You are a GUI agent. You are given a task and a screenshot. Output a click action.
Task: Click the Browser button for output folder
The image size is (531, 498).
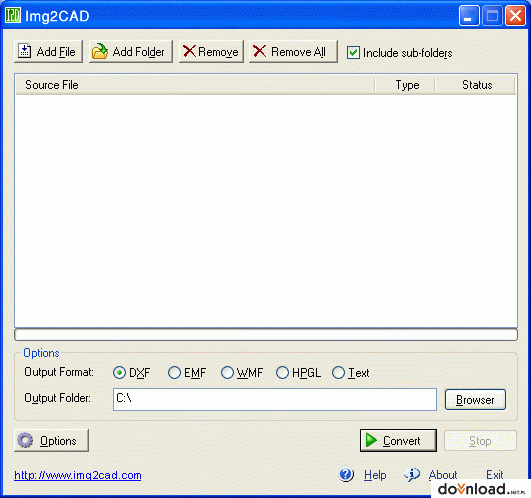click(475, 399)
